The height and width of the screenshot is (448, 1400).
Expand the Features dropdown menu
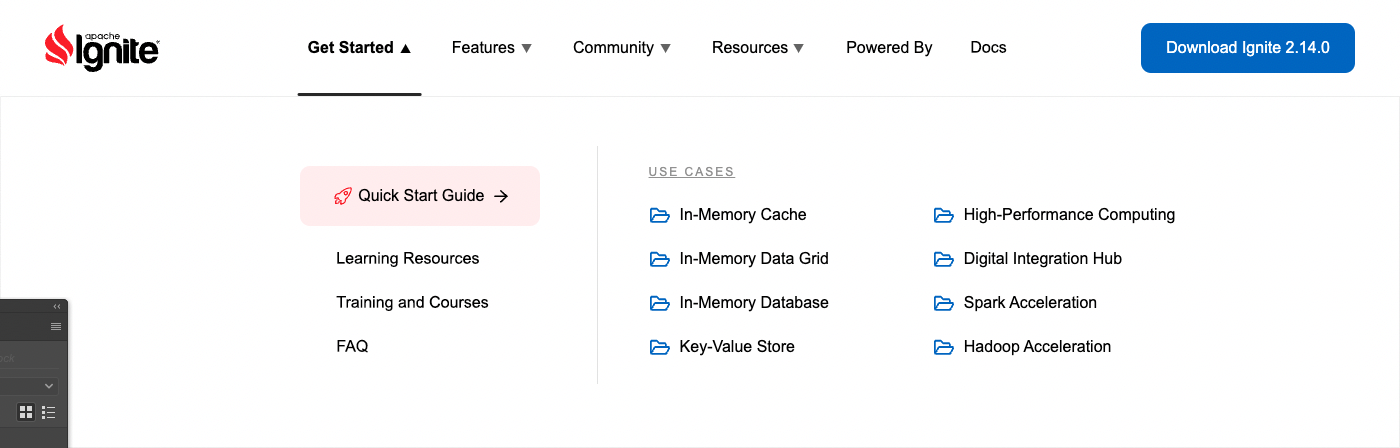coord(492,48)
